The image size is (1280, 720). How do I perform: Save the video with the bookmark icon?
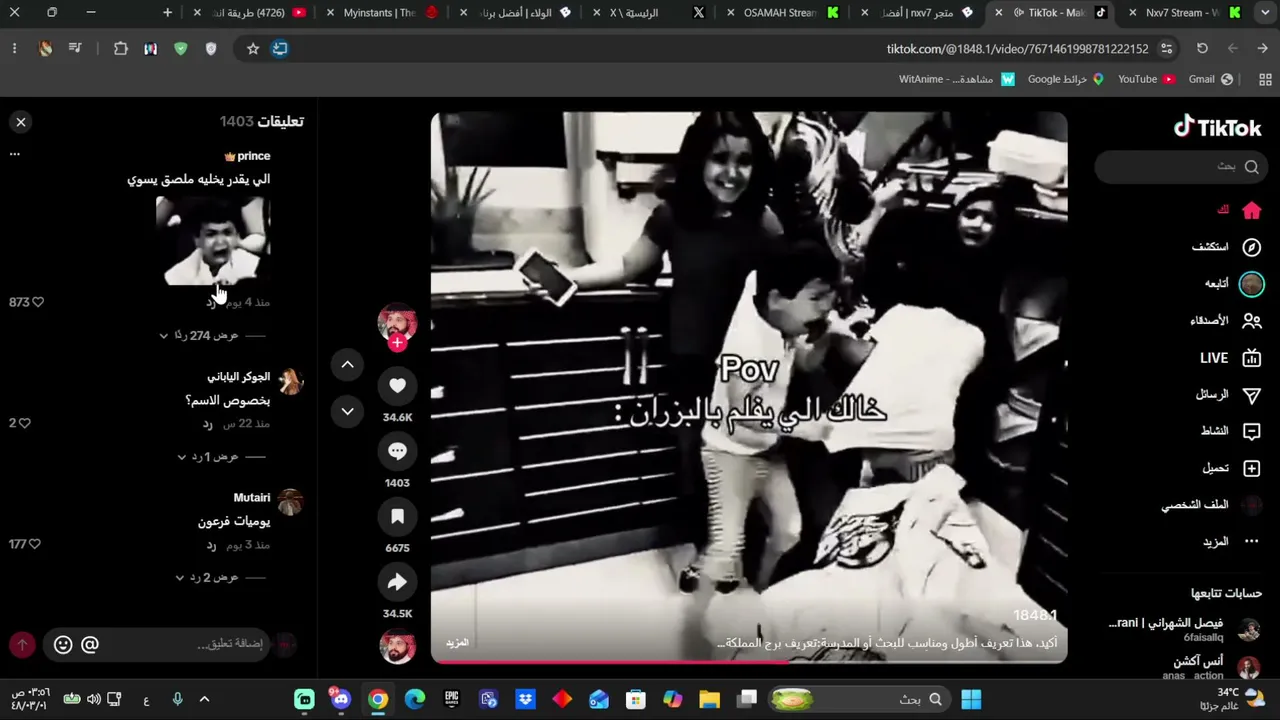click(x=397, y=516)
